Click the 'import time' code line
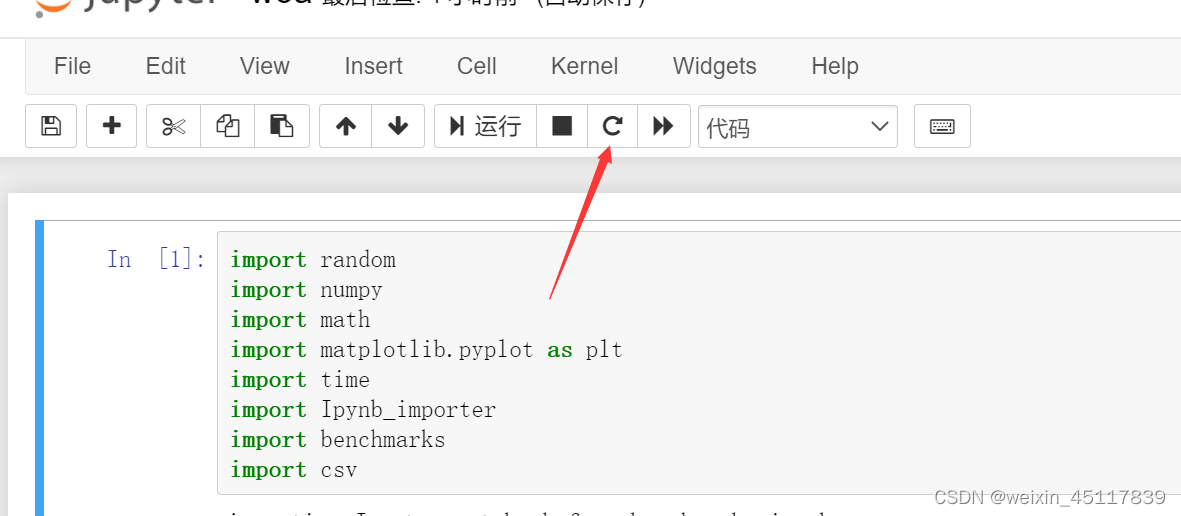 coord(301,380)
